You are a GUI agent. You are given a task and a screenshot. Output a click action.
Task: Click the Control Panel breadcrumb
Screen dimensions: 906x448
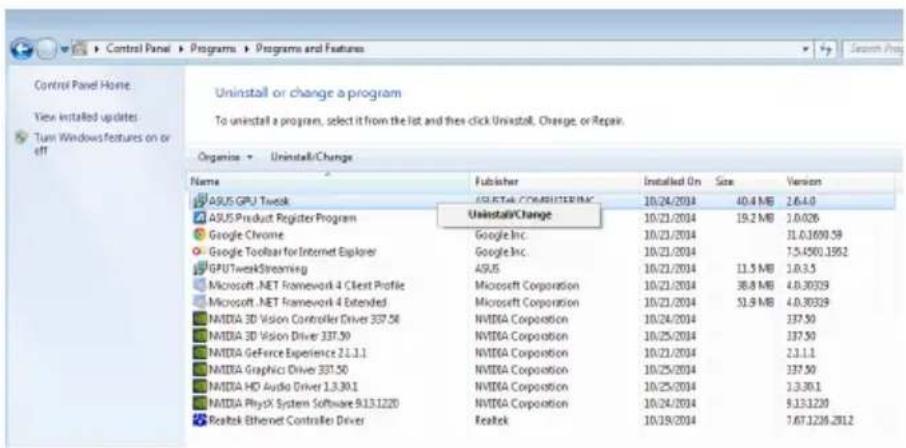click(139, 49)
